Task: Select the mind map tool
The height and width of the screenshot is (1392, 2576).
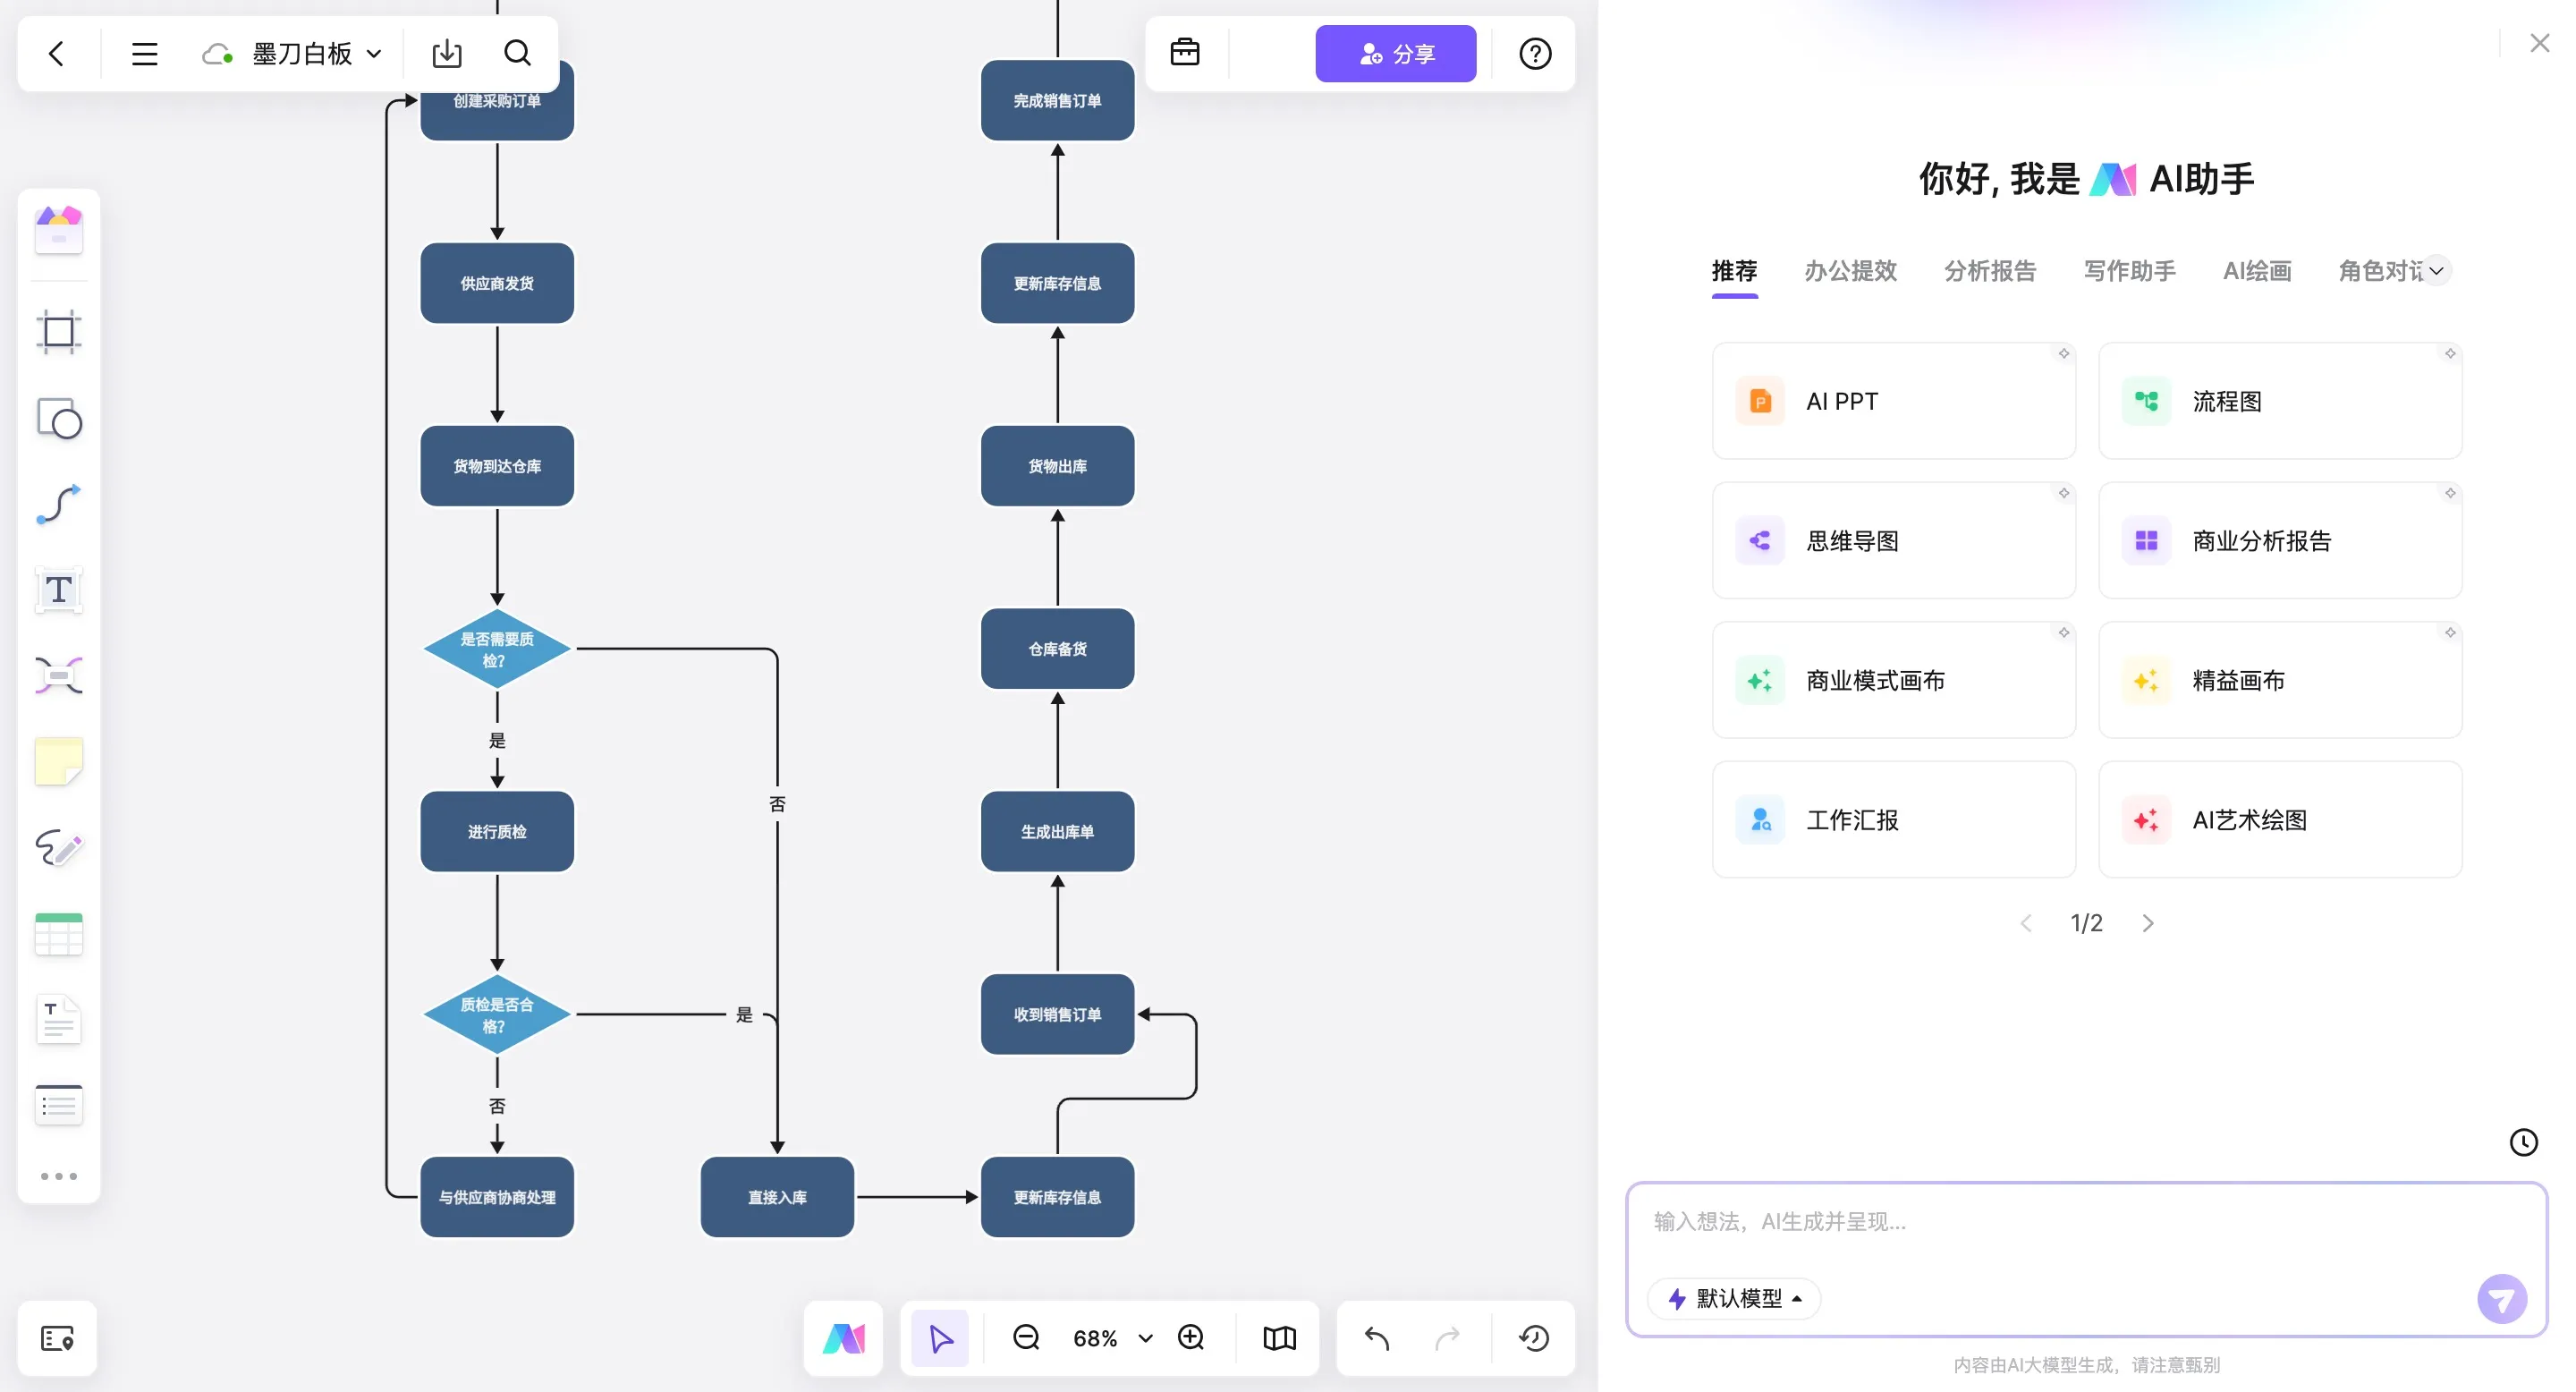Action: pos(58,676)
